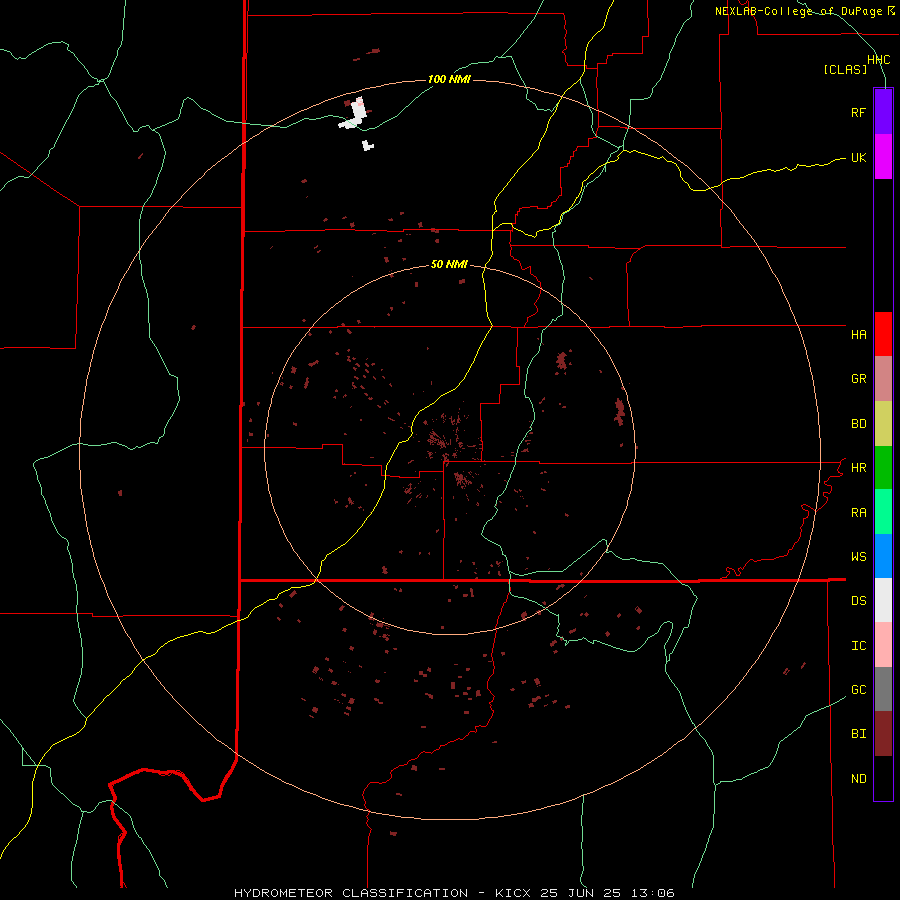Click the [CLAS] units label
Image resolution: width=900 pixels, height=900 pixels.
845,70
